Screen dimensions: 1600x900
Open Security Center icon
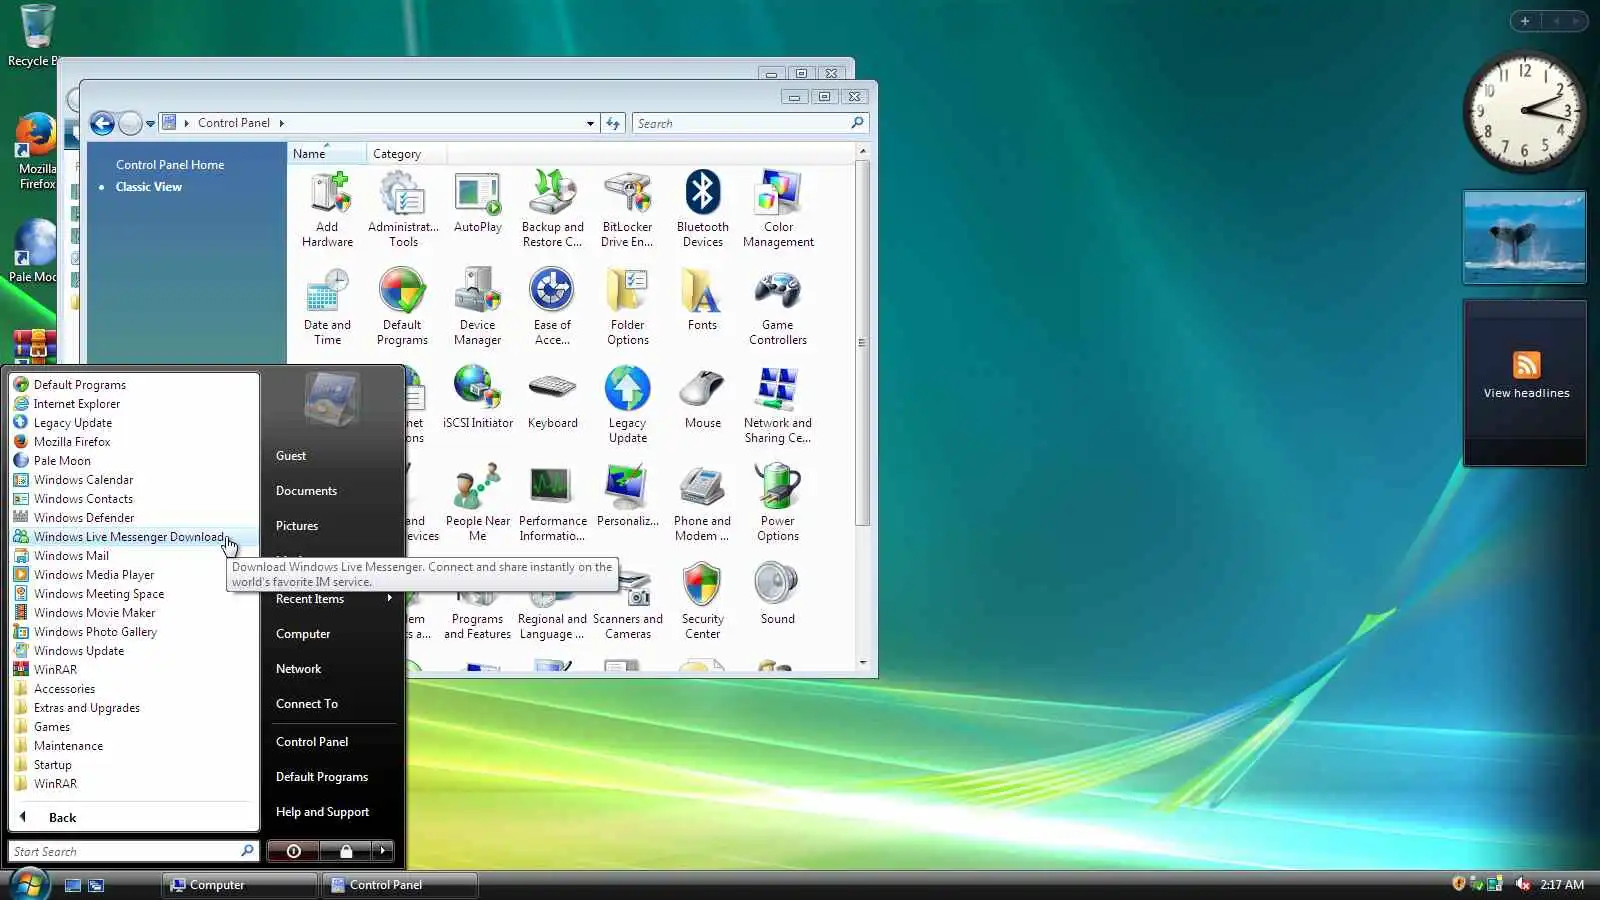pyautogui.click(x=703, y=600)
